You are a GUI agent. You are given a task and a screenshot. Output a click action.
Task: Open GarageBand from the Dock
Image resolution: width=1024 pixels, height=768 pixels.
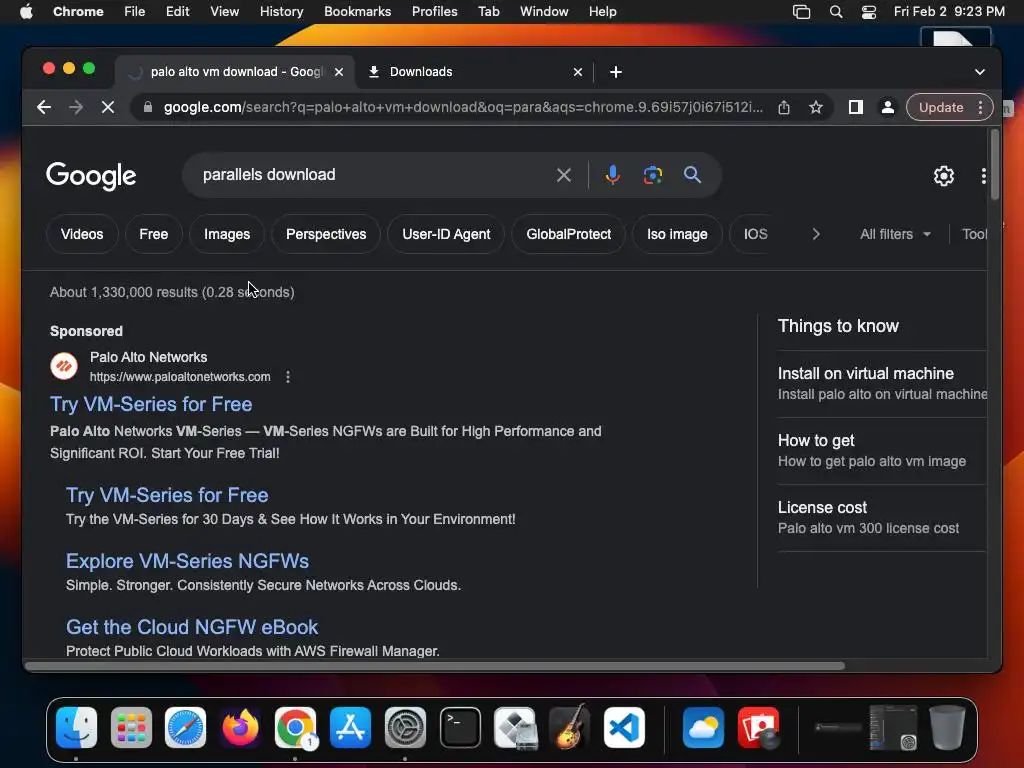pos(570,728)
